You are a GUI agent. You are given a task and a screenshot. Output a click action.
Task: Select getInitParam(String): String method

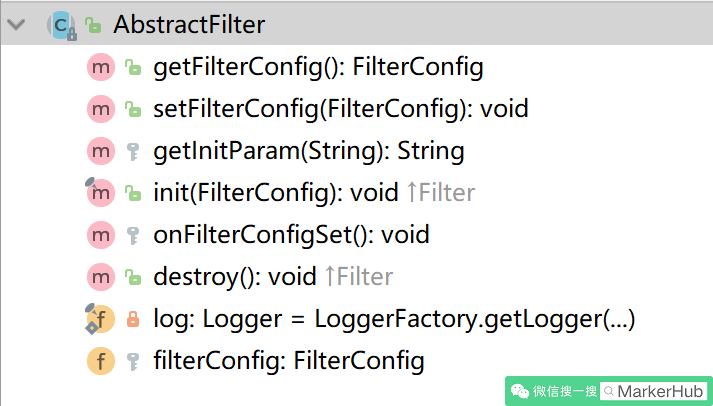pyautogui.click(x=309, y=151)
